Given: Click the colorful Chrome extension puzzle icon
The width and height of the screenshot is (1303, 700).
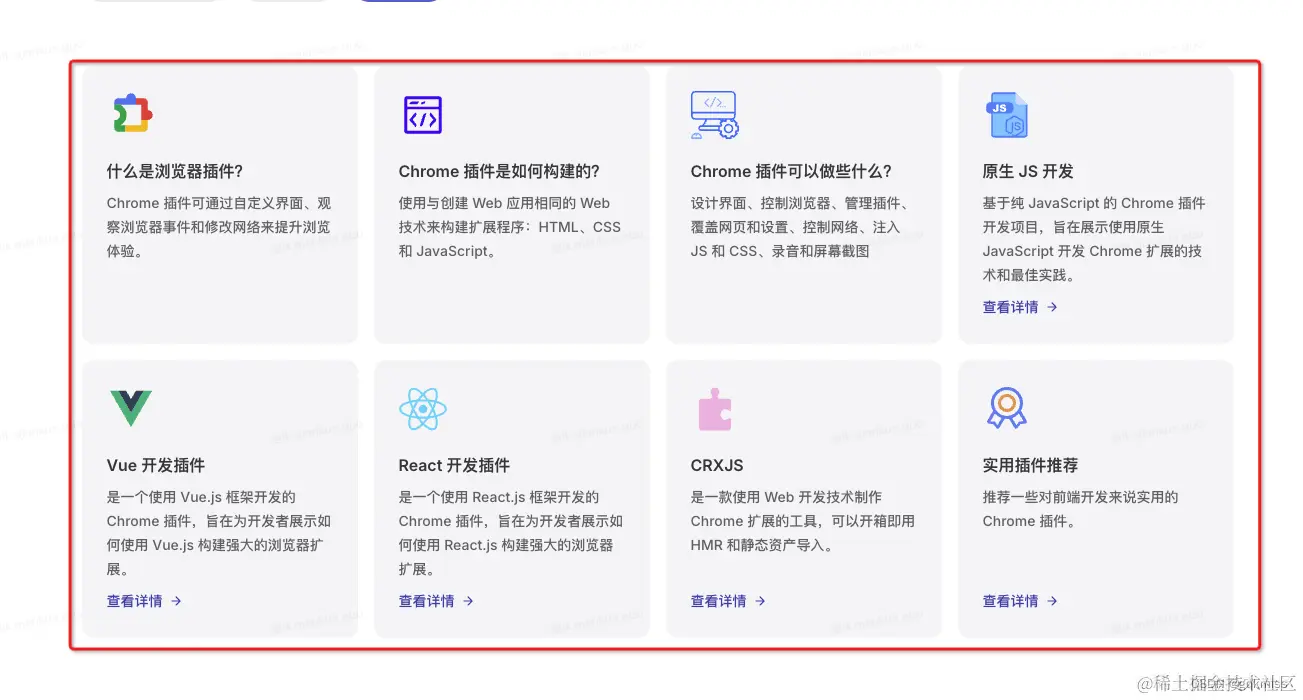Looking at the screenshot, I should 131,114.
